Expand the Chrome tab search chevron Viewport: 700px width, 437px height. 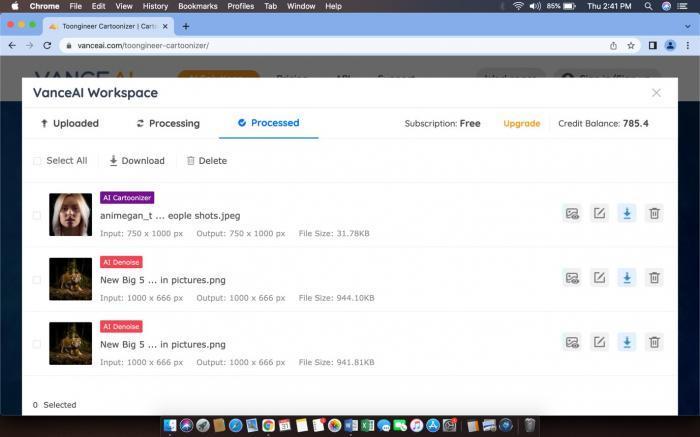pos(688,26)
